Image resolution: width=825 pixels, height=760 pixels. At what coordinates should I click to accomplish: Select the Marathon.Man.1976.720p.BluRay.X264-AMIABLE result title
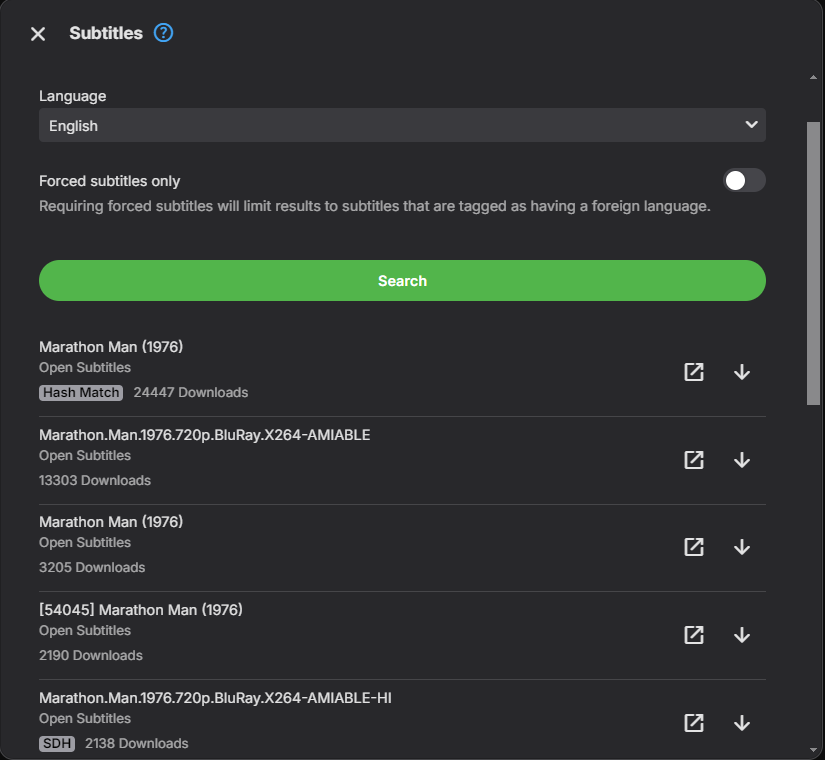coord(205,434)
